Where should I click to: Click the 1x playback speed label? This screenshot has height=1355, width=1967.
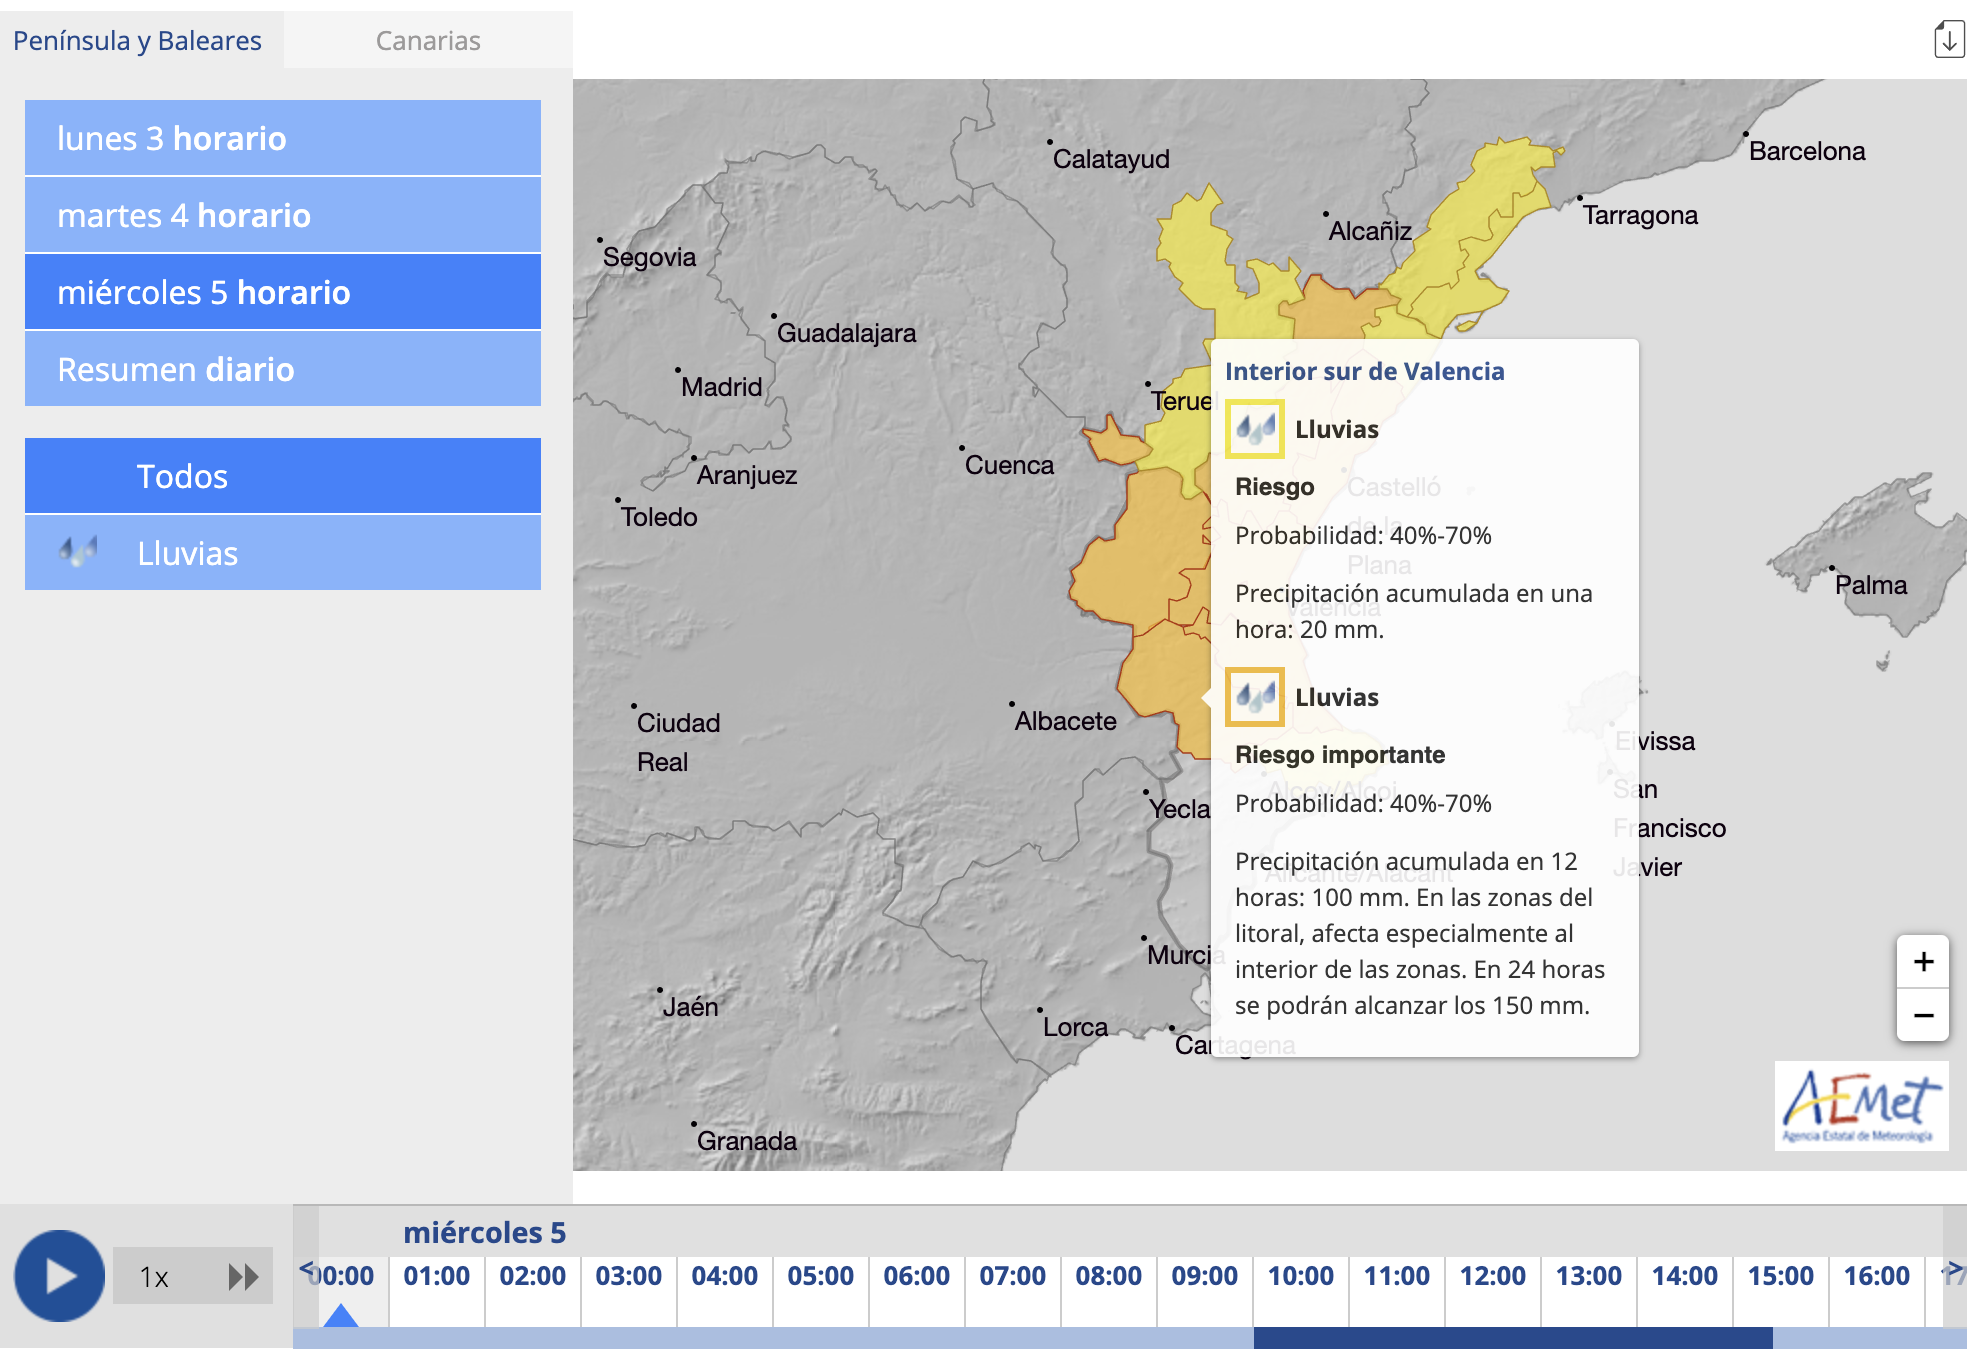click(154, 1277)
